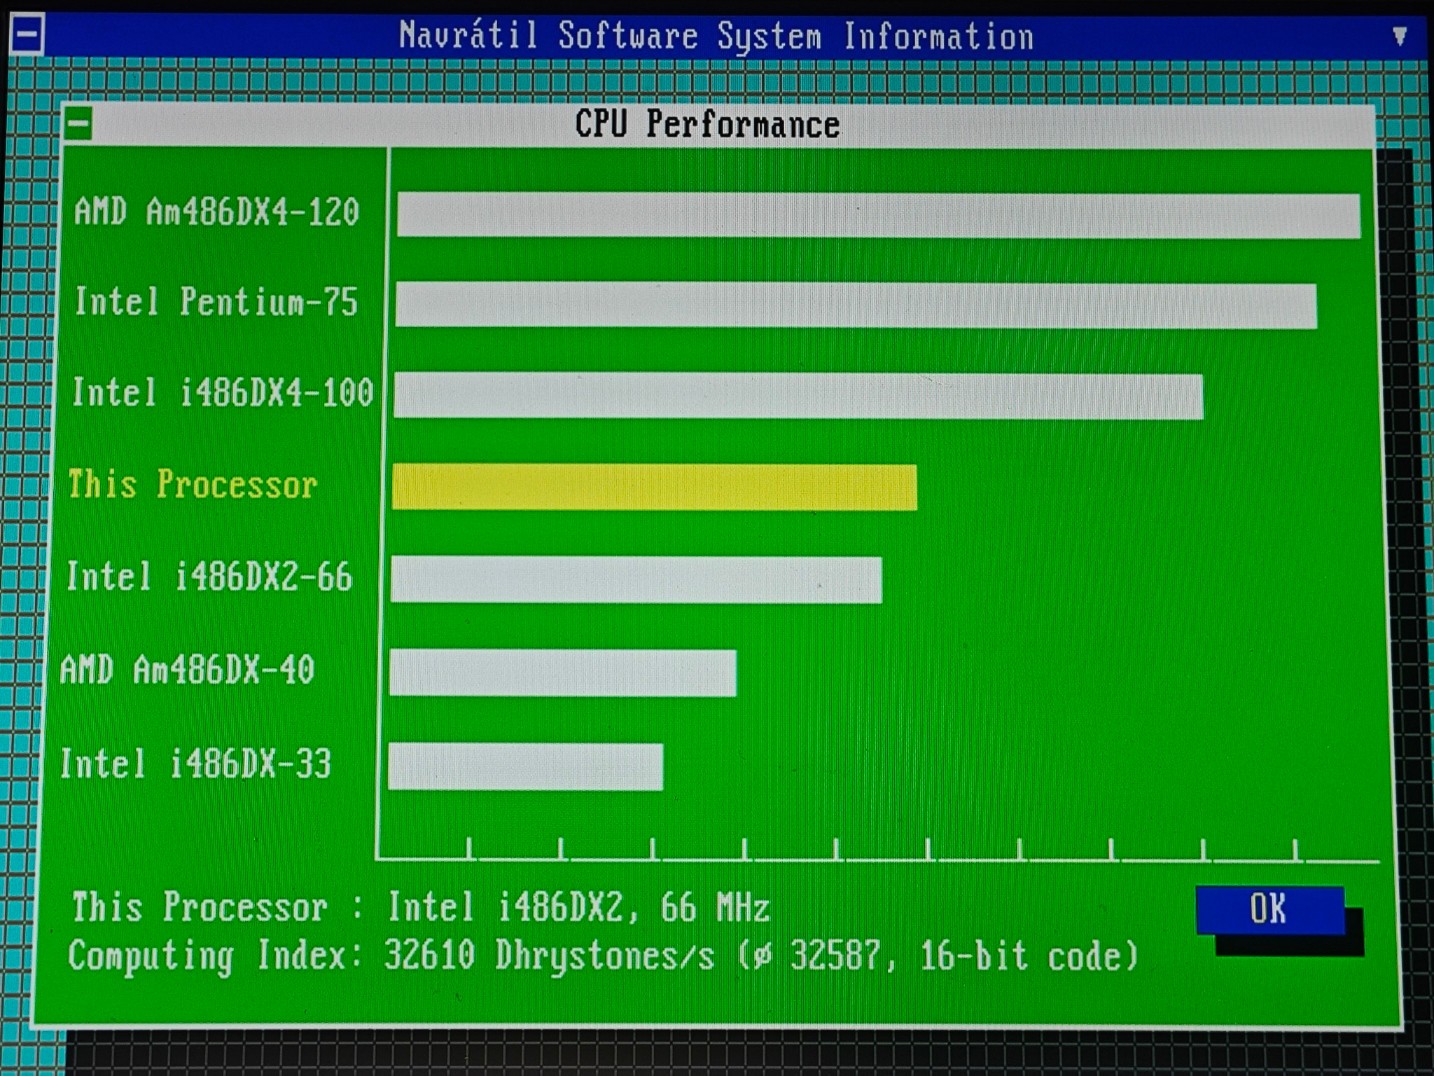Click the OK button
The height and width of the screenshot is (1076, 1434).
coord(1270,909)
